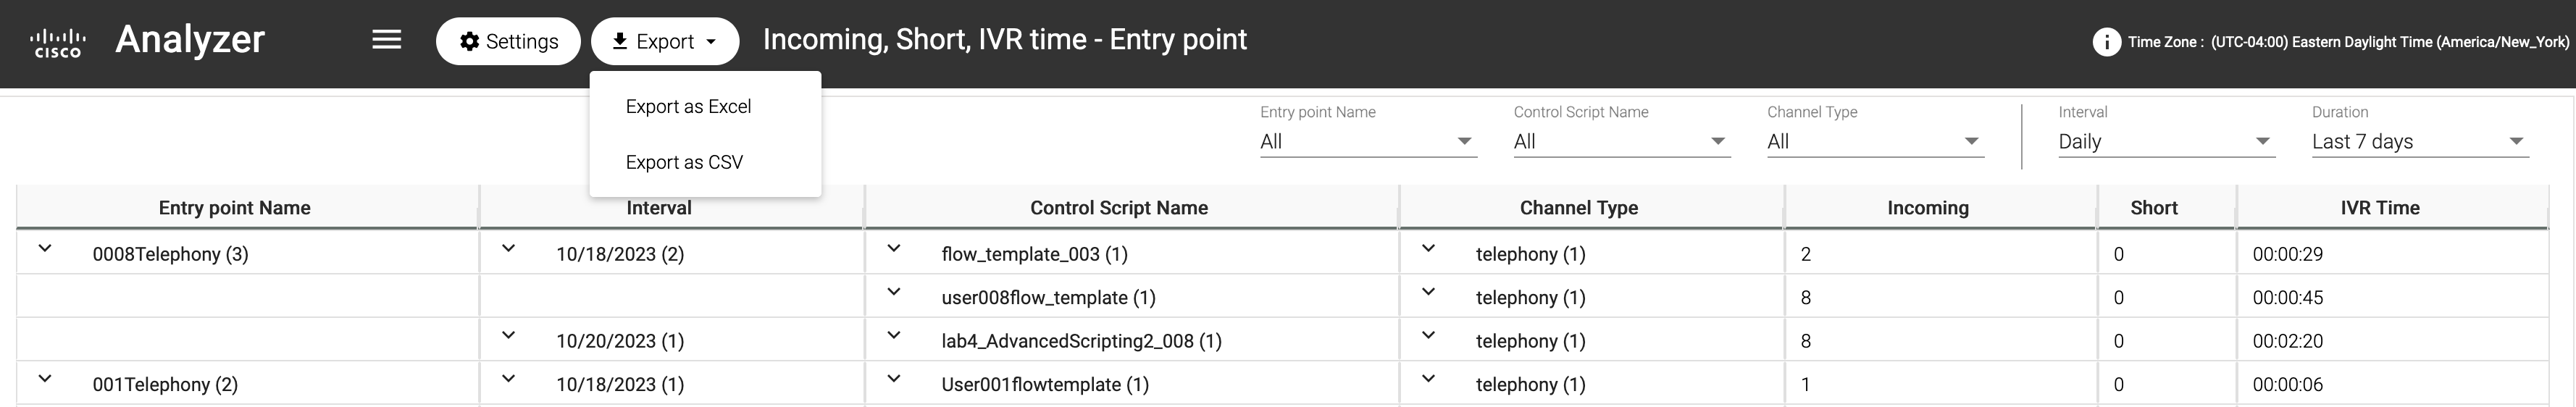The height and width of the screenshot is (407, 2576).
Task: Open the hamburger navigation menu
Action: pyautogui.click(x=386, y=40)
